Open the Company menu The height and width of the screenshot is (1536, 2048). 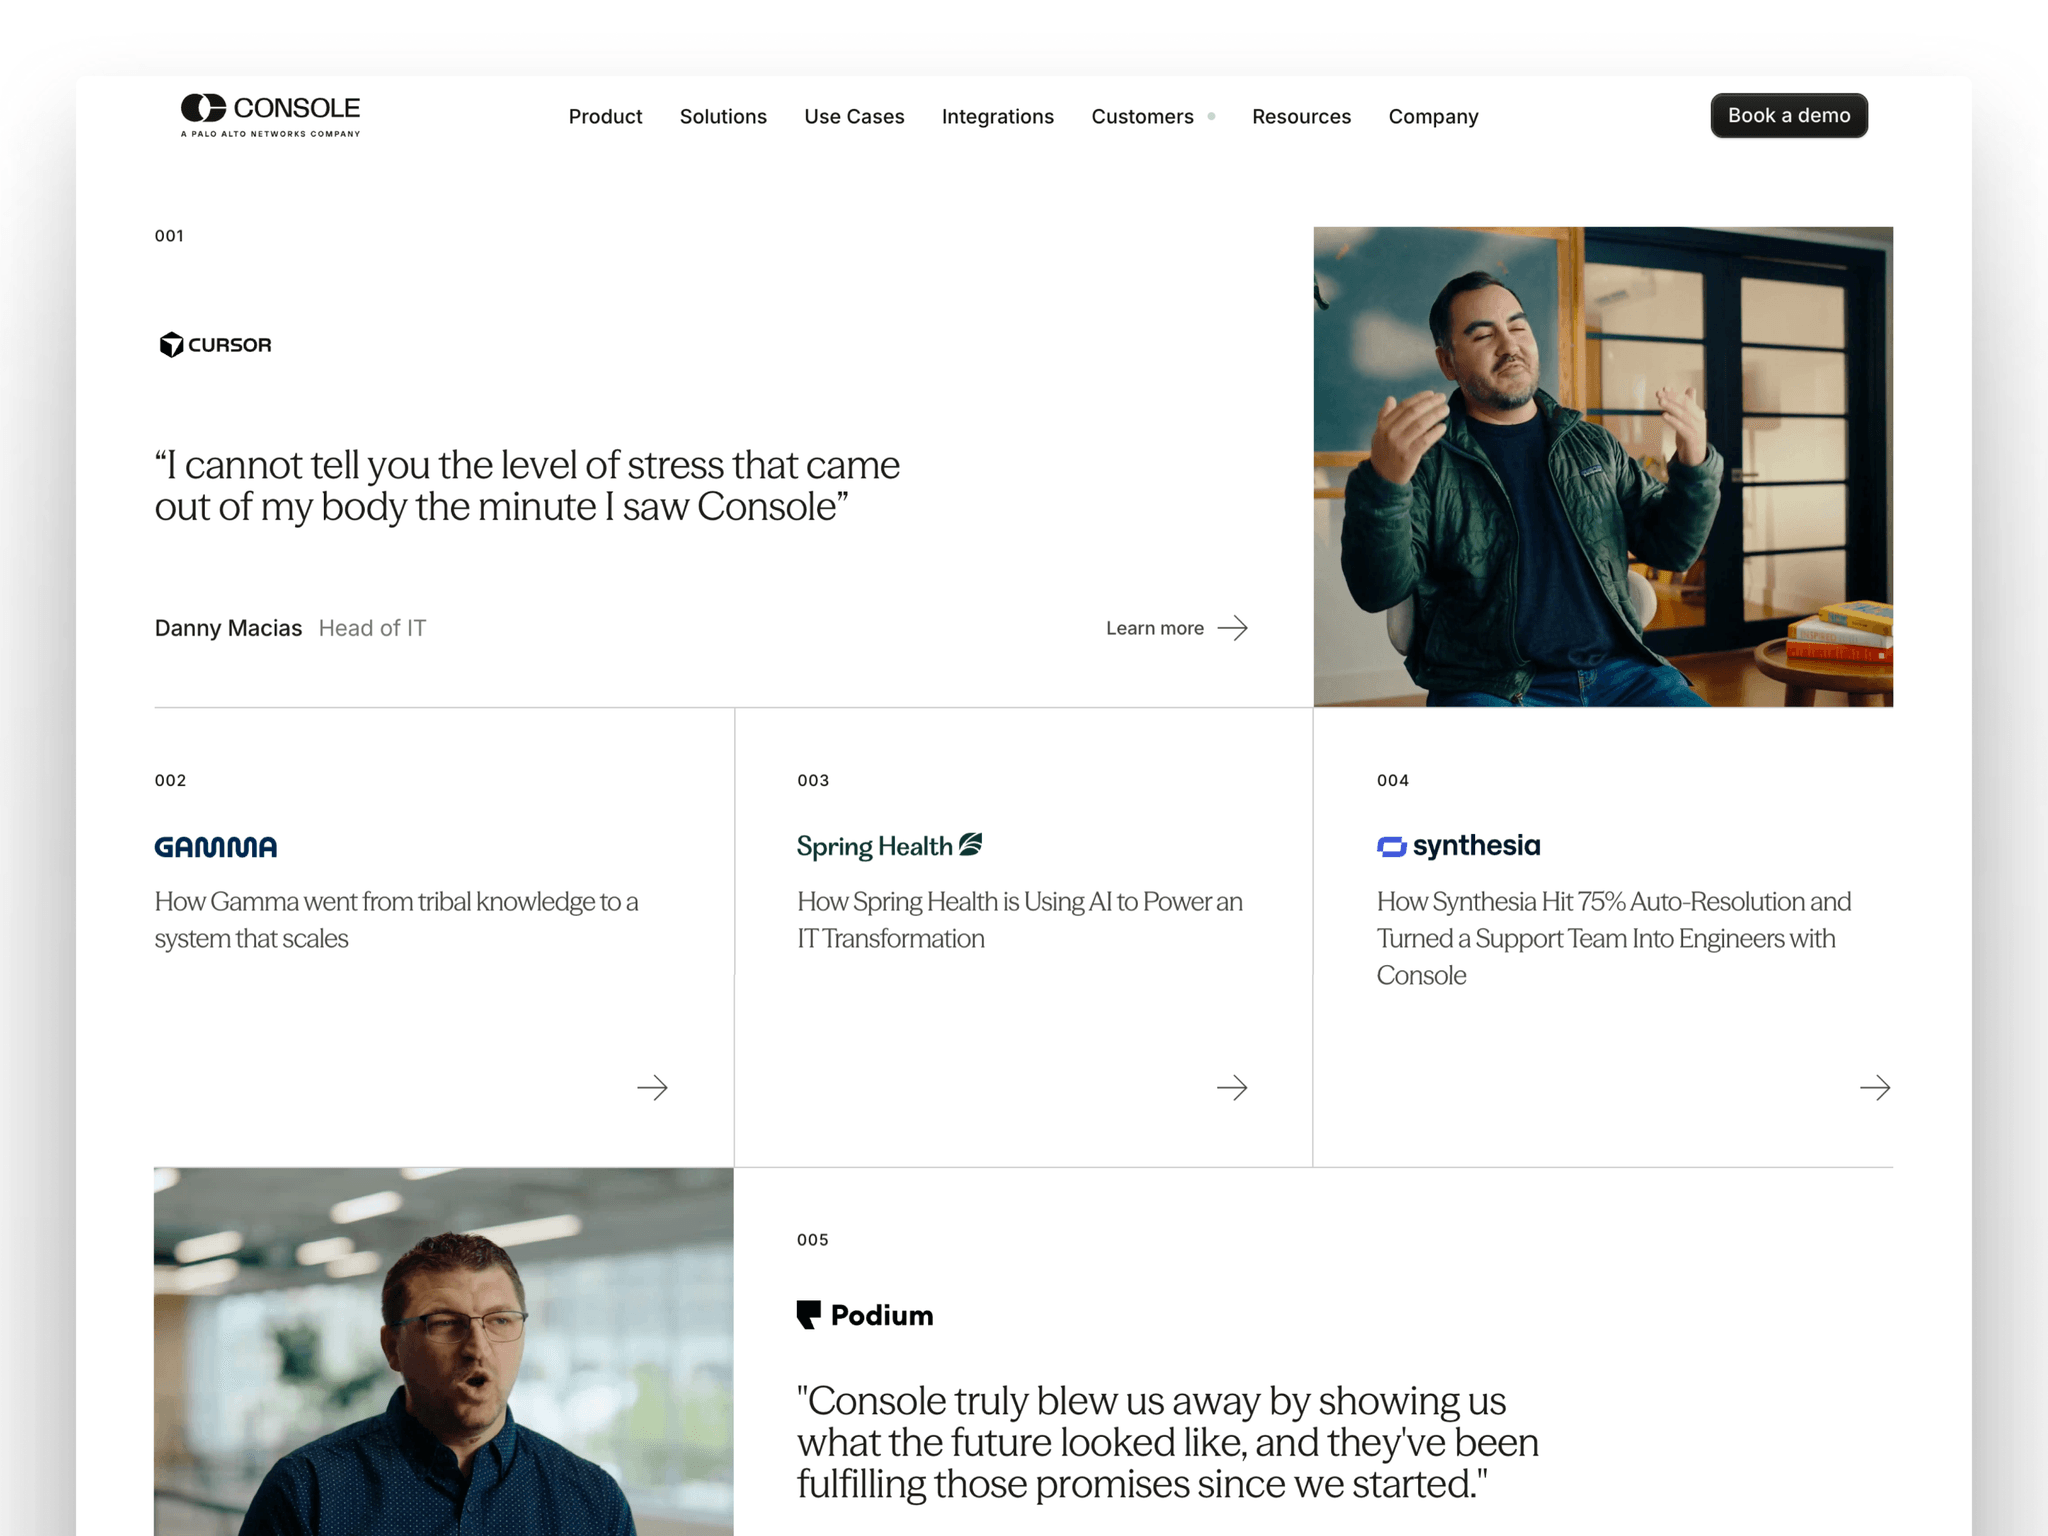coord(1433,116)
